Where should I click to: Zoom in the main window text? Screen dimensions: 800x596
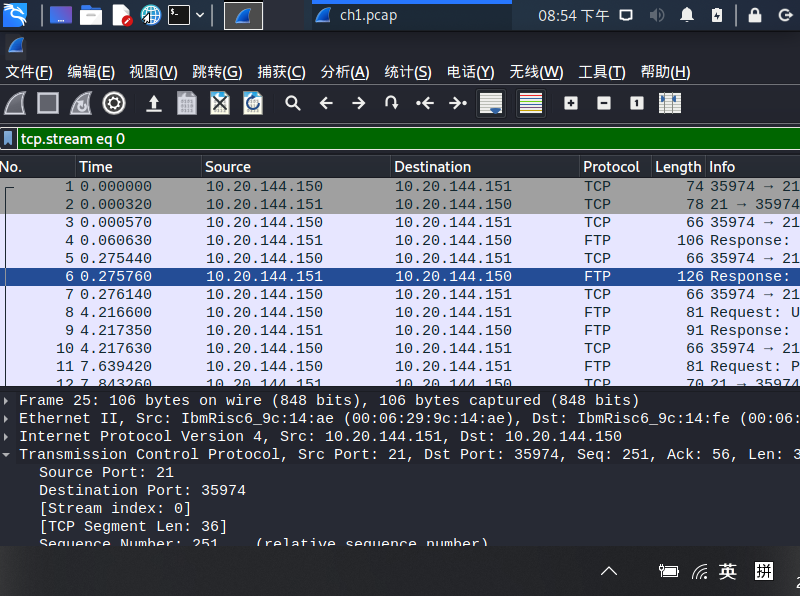point(571,104)
